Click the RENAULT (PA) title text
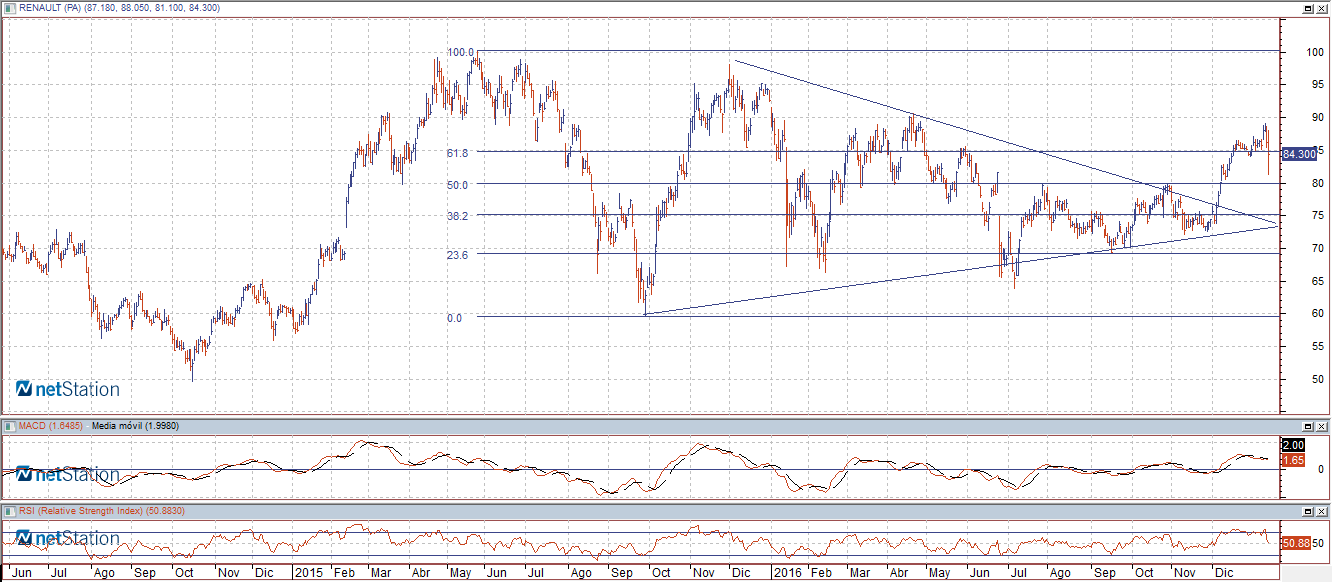Image resolution: width=1332 pixels, height=582 pixels. [x=50, y=8]
